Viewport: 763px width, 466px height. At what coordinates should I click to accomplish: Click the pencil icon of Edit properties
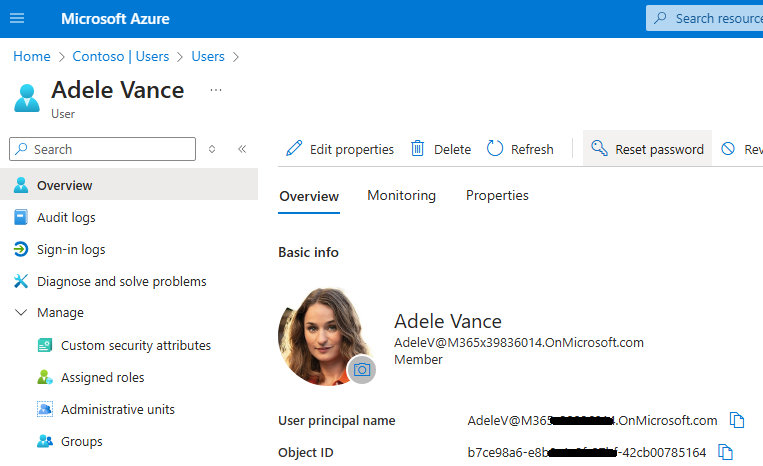[x=294, y=148]
